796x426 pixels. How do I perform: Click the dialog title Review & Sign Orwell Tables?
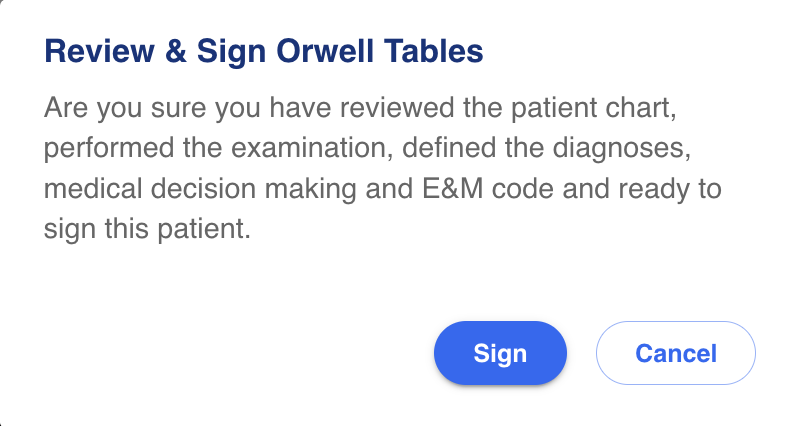264,51
